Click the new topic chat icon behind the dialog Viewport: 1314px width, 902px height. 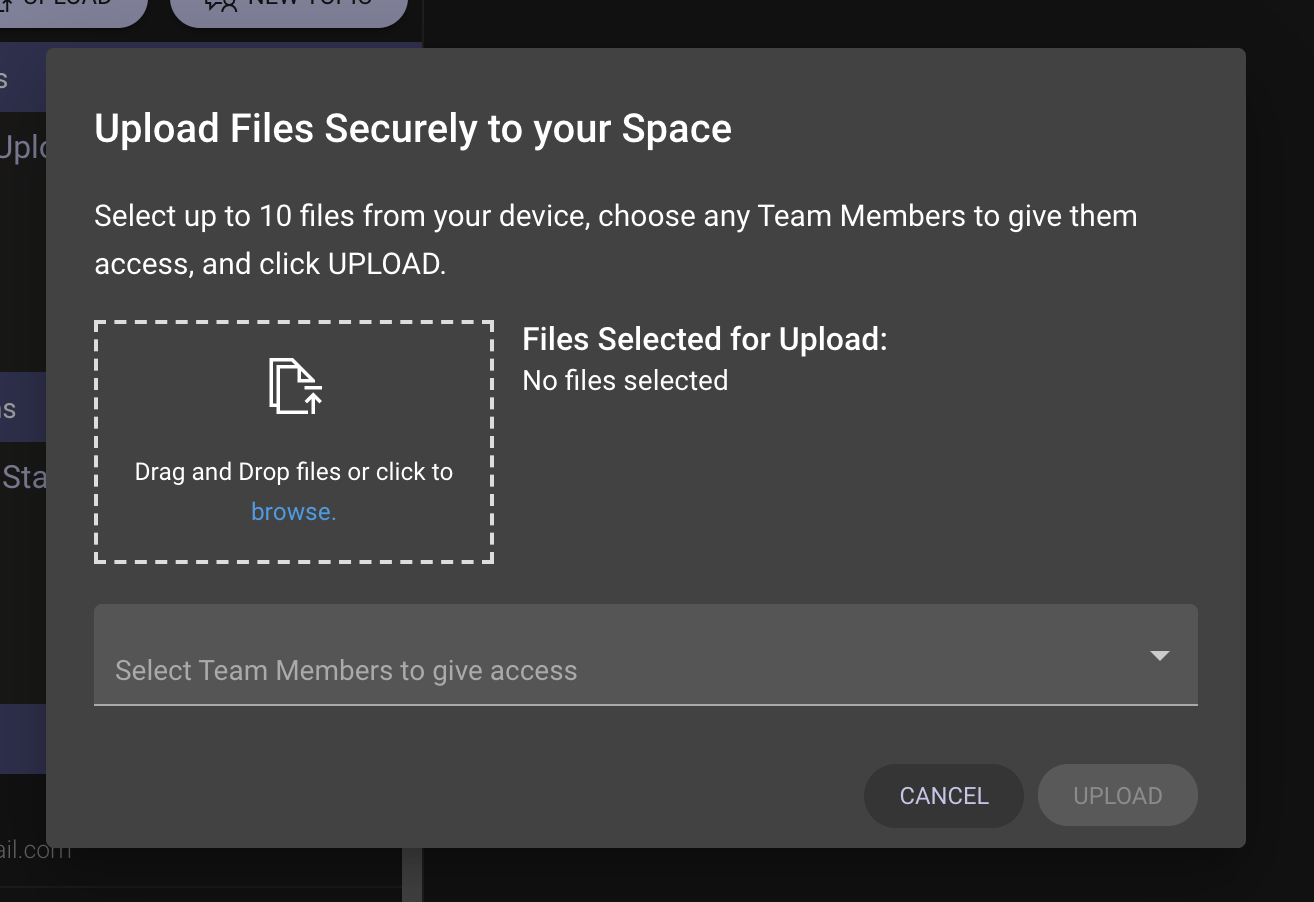(221, 4)
